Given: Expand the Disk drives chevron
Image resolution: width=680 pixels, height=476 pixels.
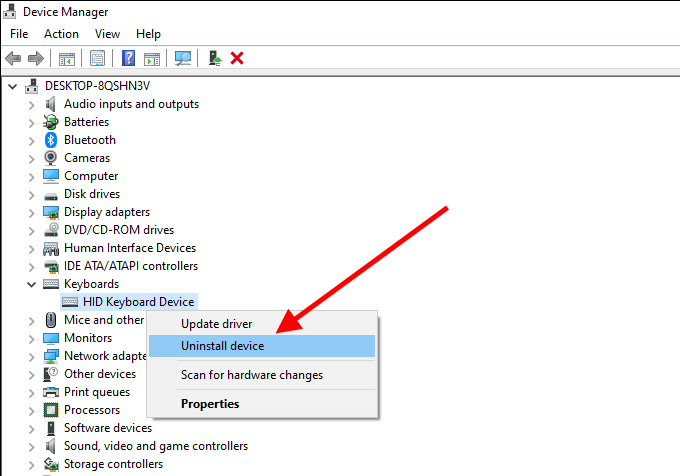Looking at the screenshot, I should [31, 194].
